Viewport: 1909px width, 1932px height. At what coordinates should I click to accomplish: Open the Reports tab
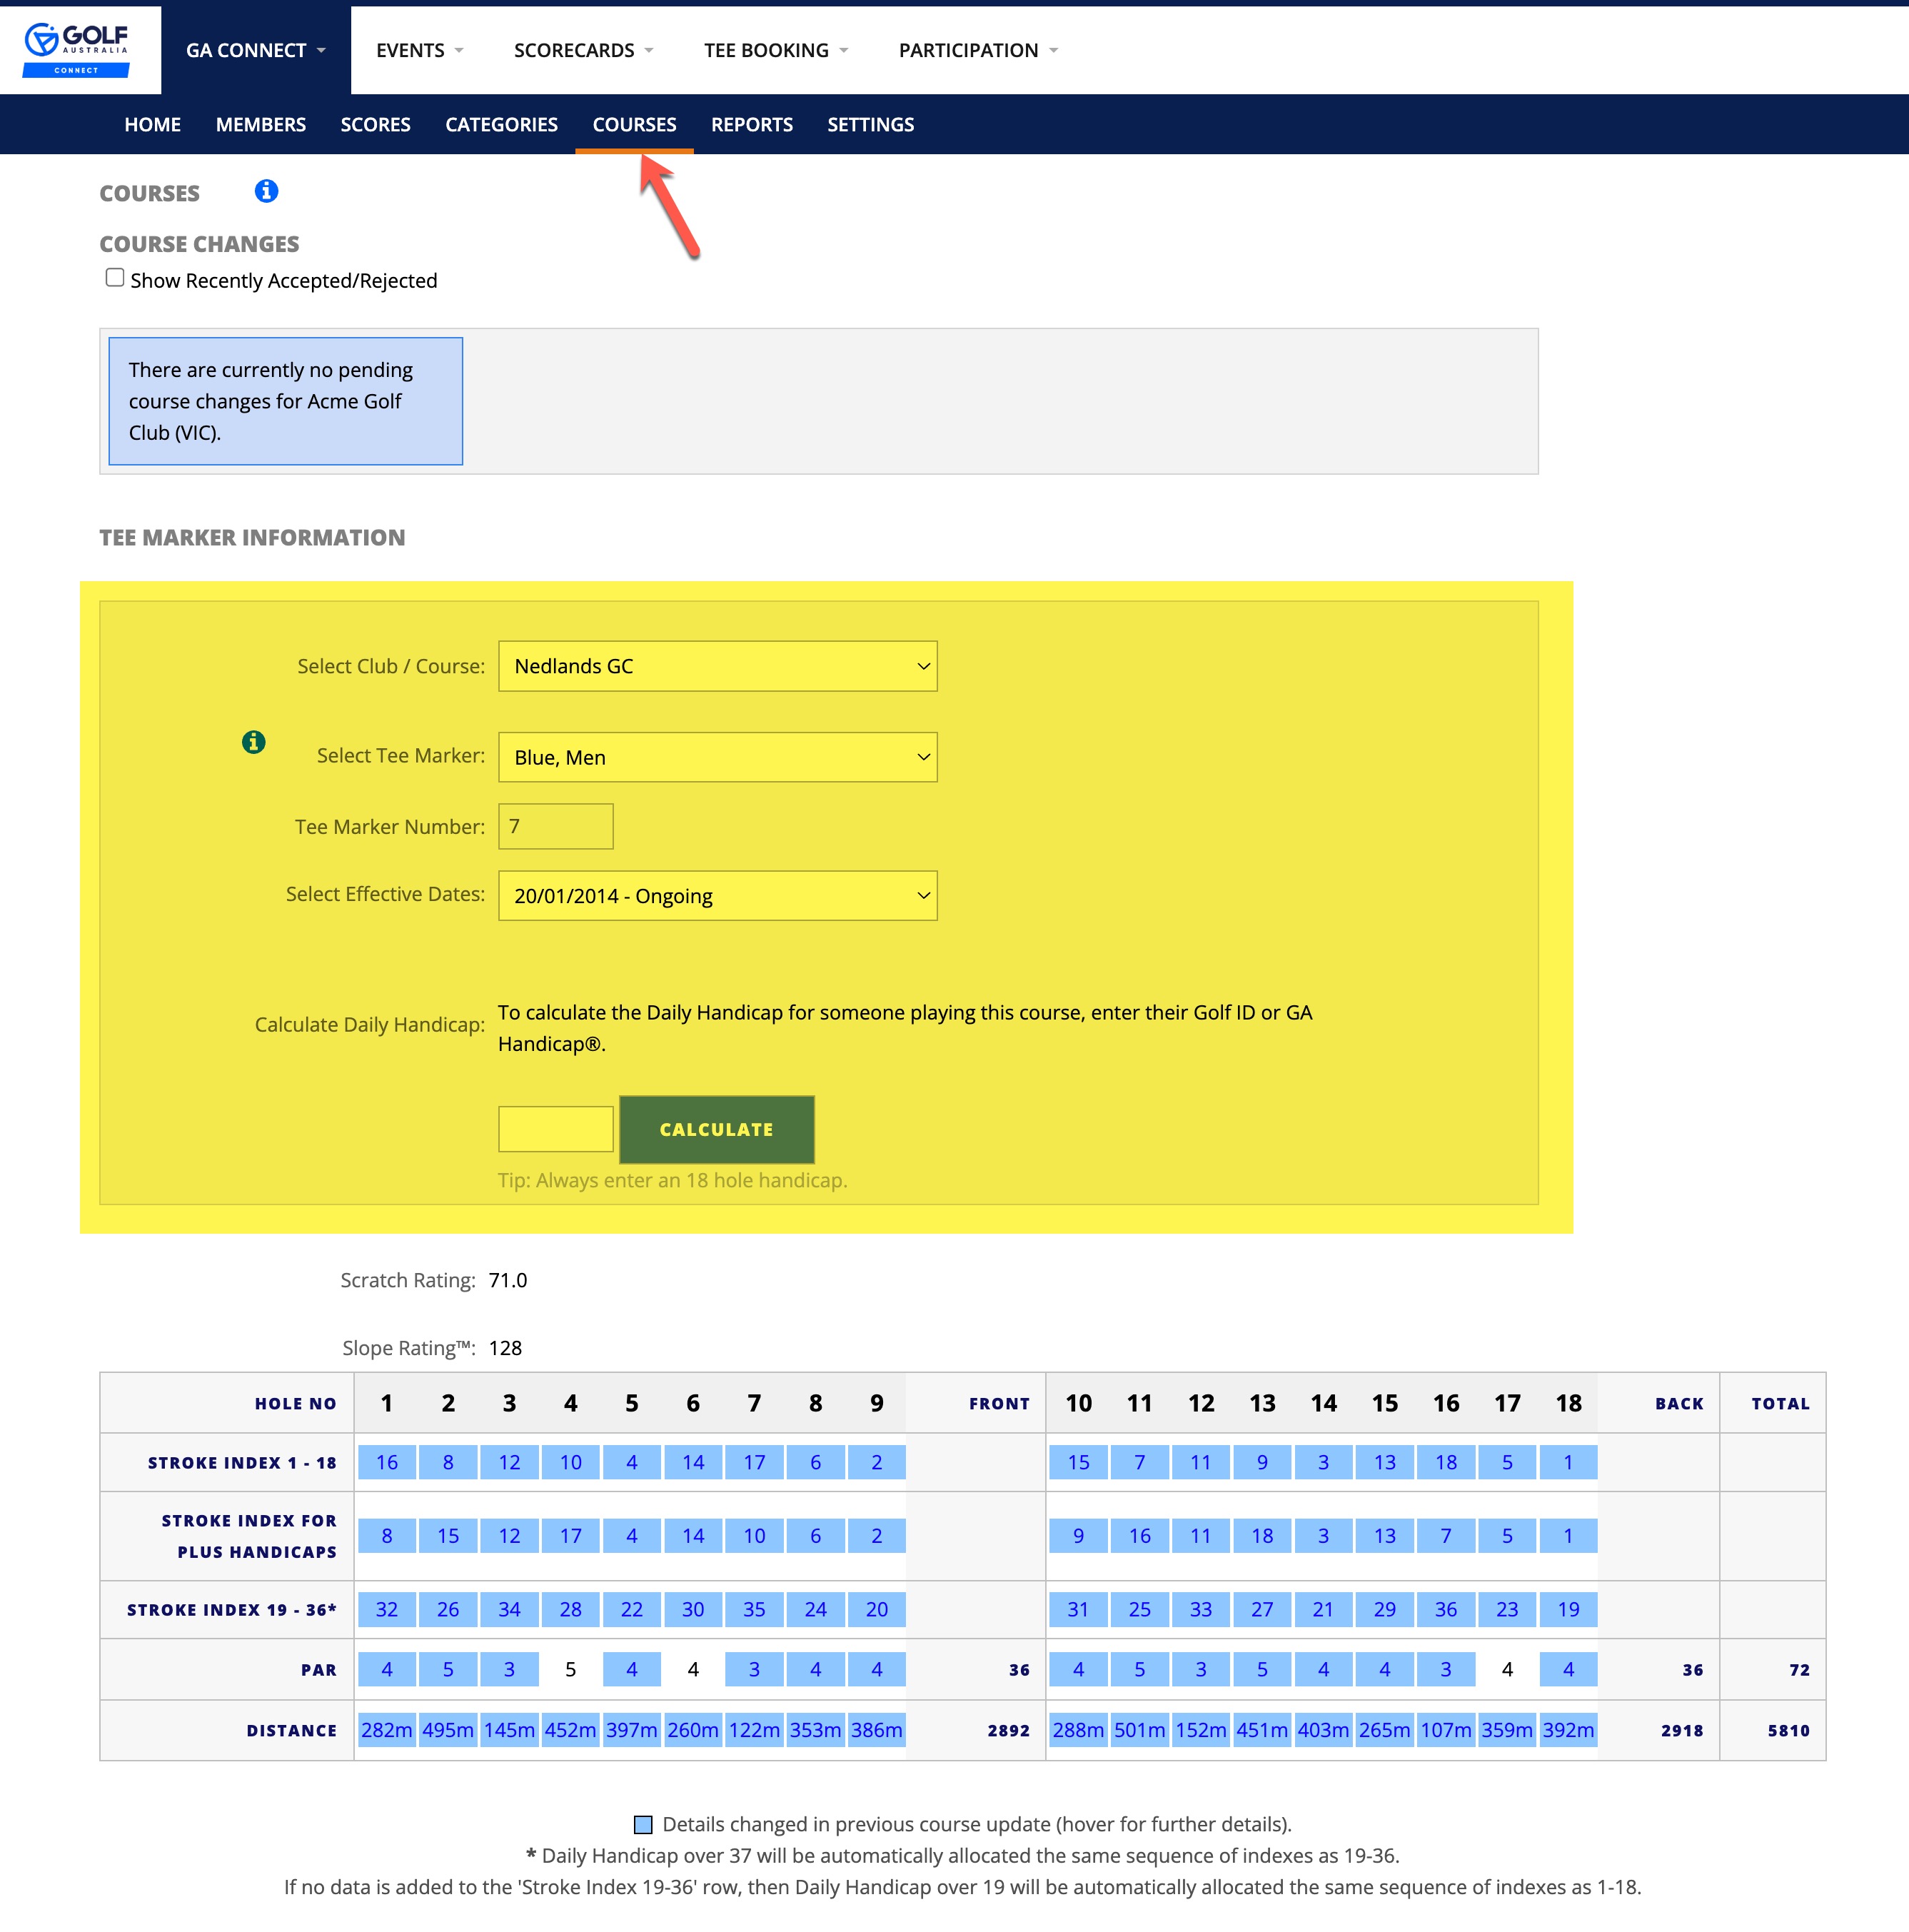751,125
